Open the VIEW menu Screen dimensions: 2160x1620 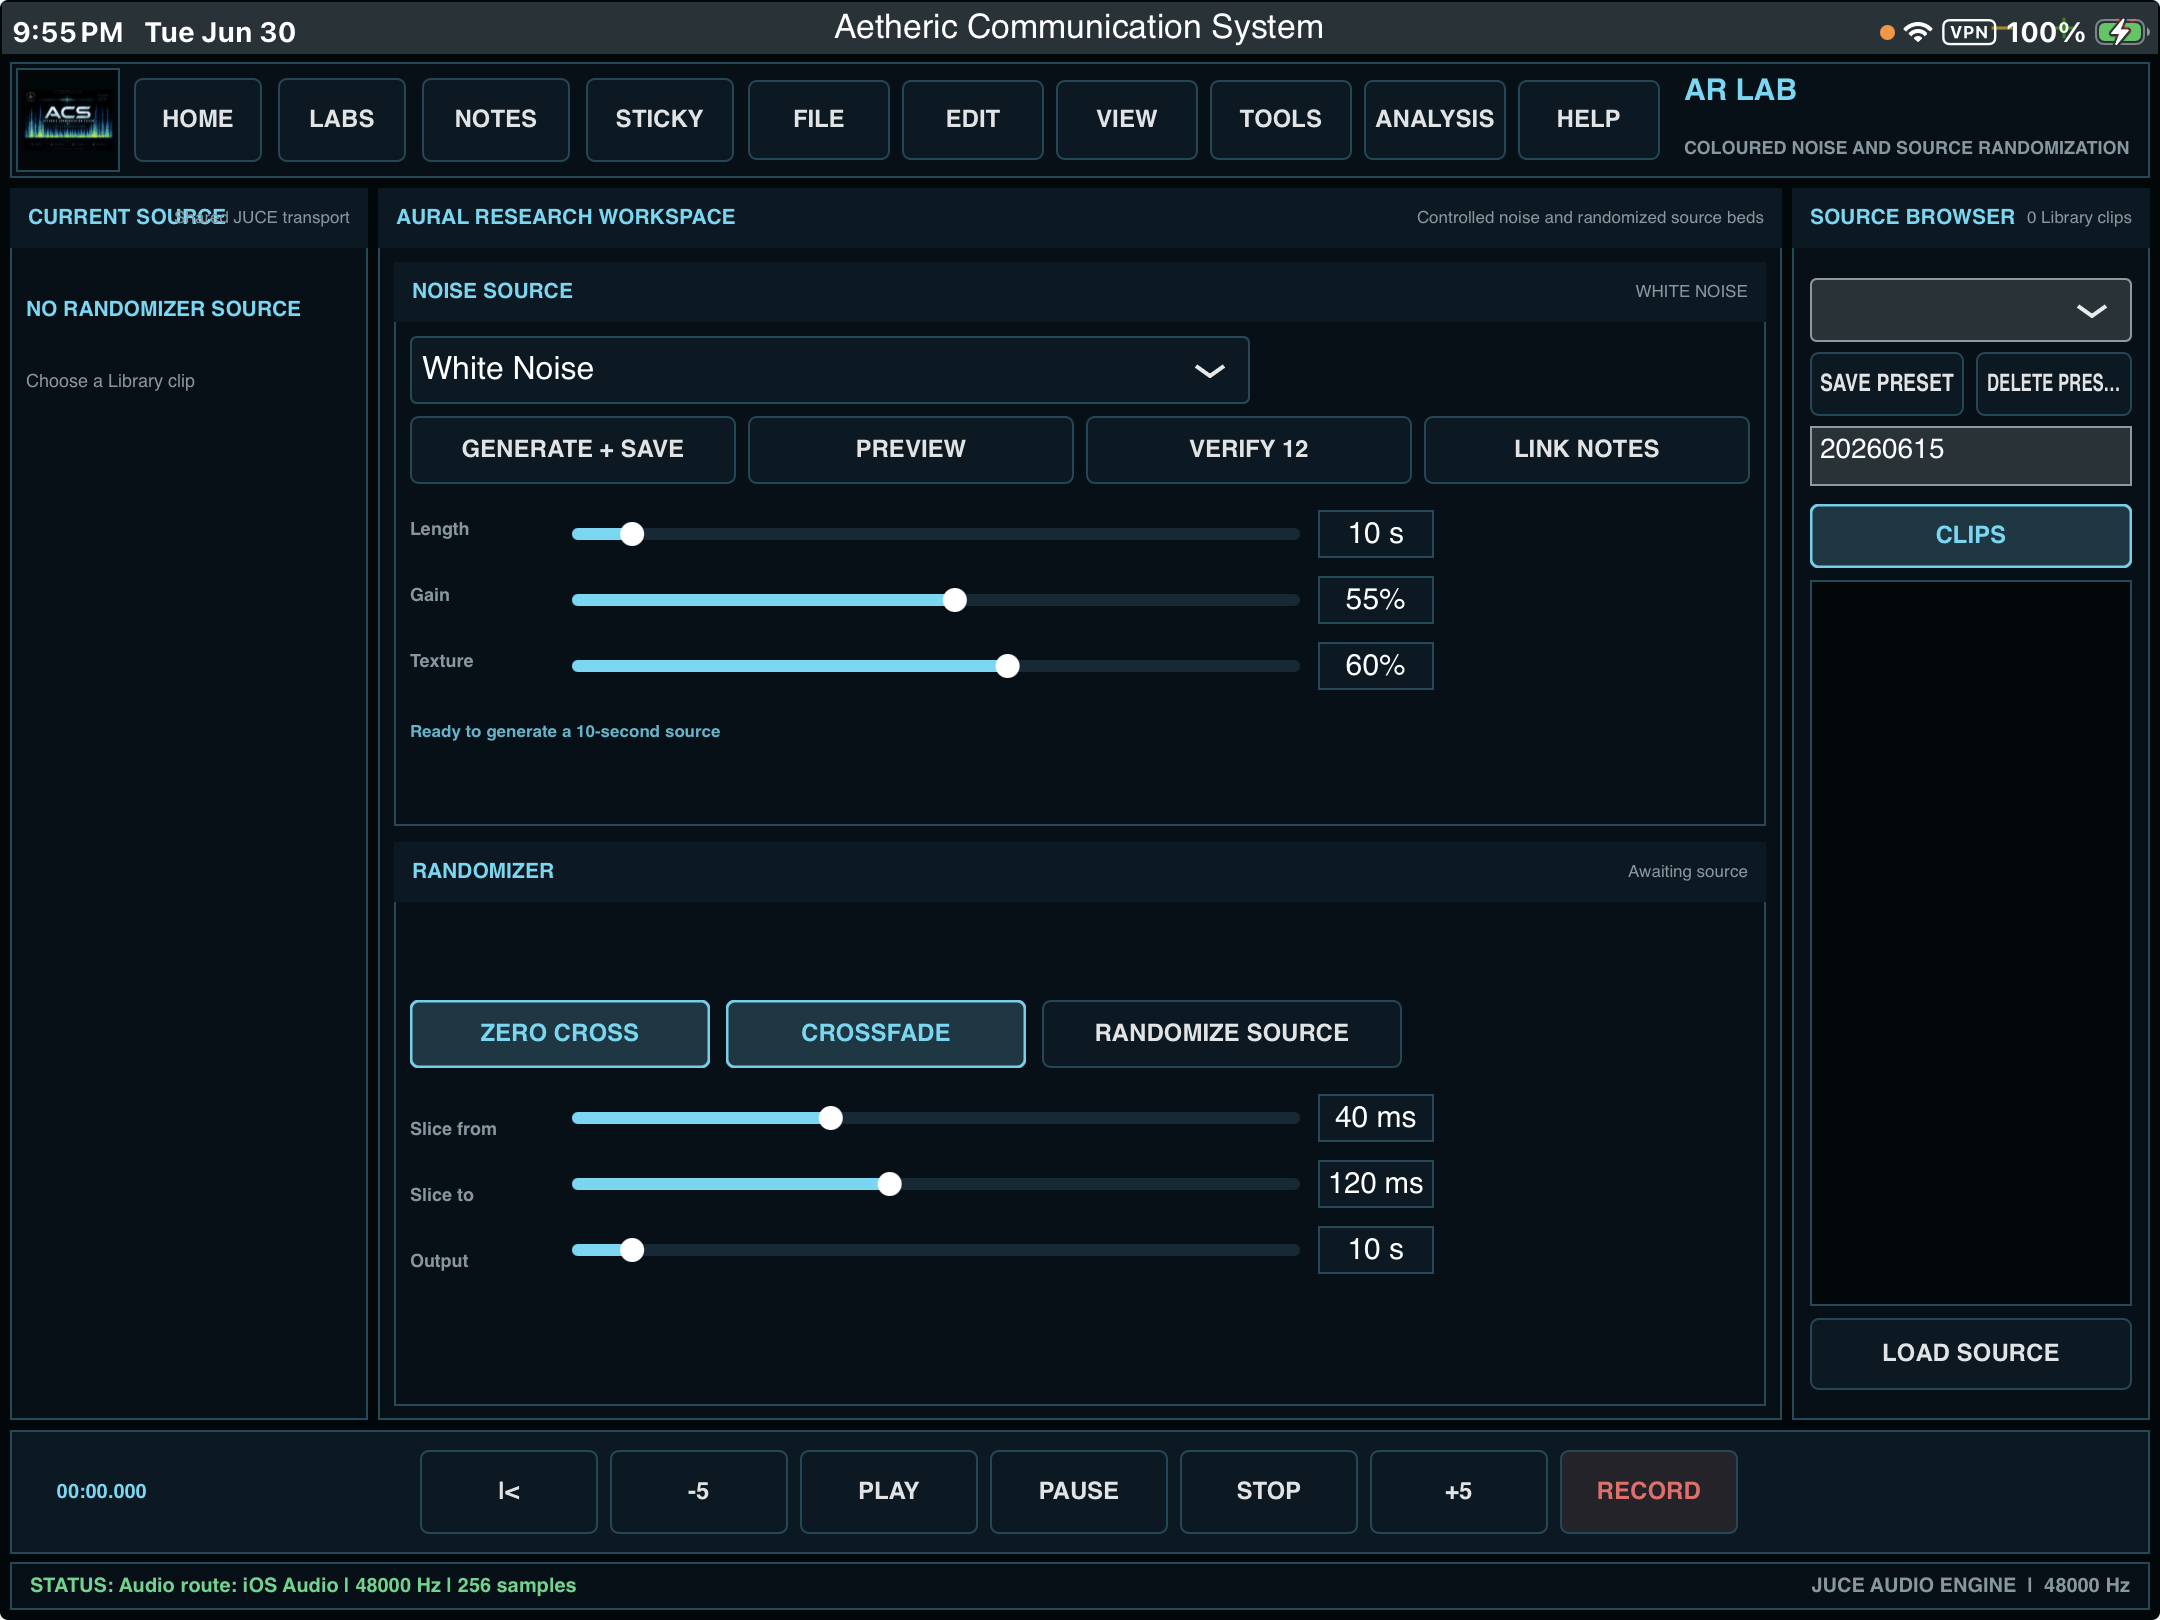point(1127,119)
